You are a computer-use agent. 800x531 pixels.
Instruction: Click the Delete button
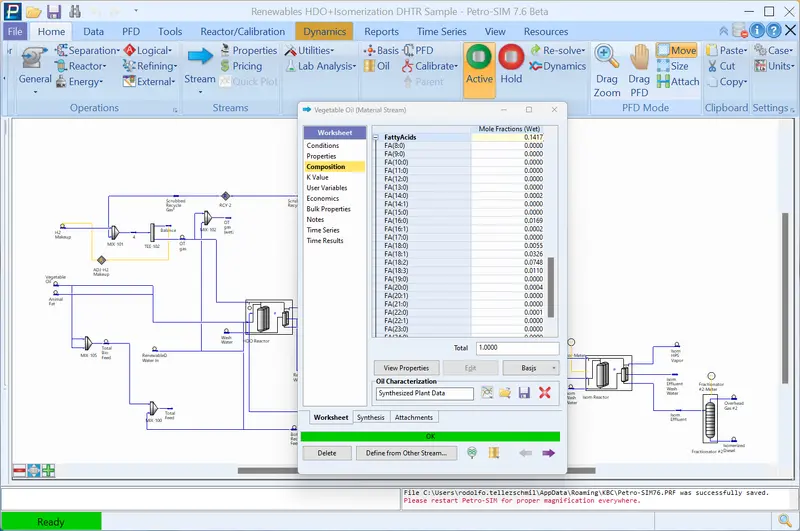click(327, 453)
